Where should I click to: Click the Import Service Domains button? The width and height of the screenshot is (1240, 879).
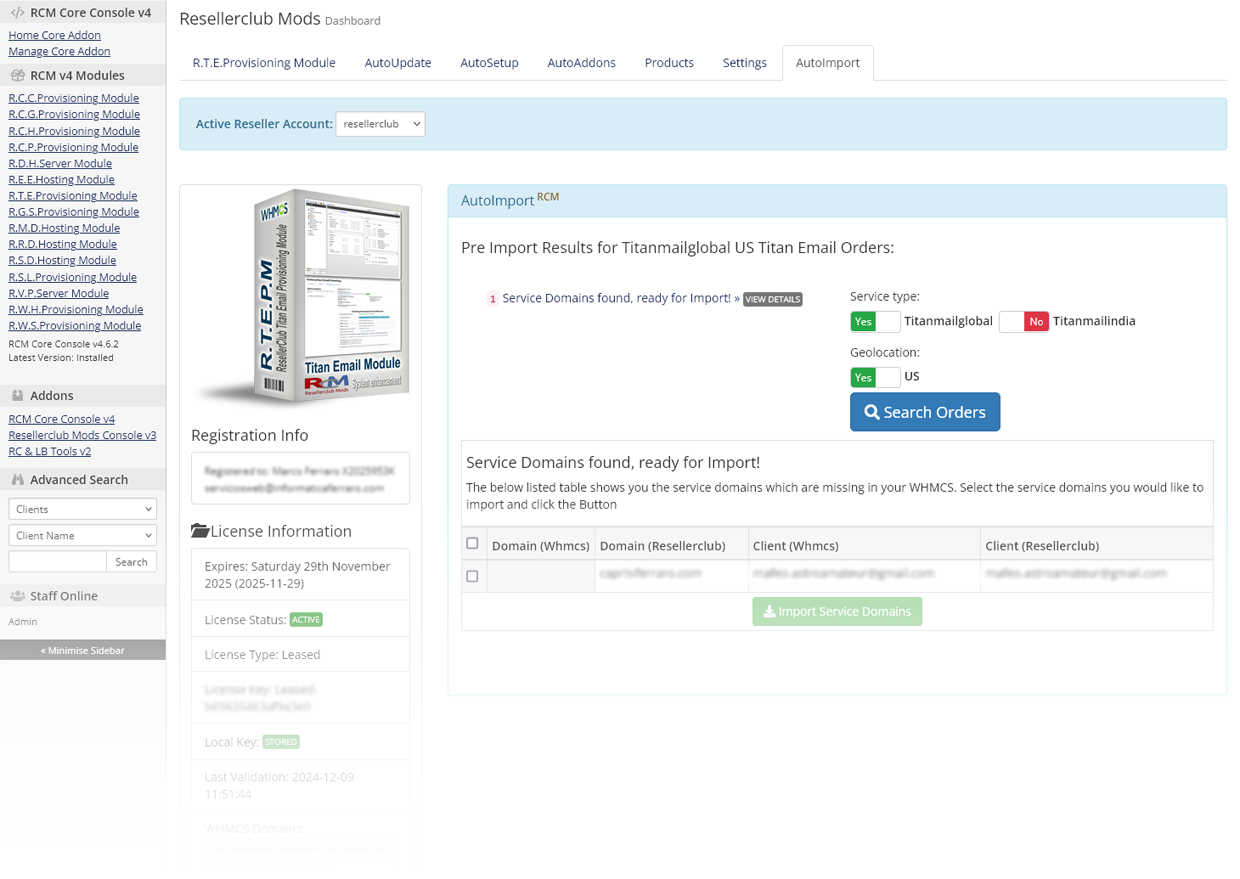[837, 611]
